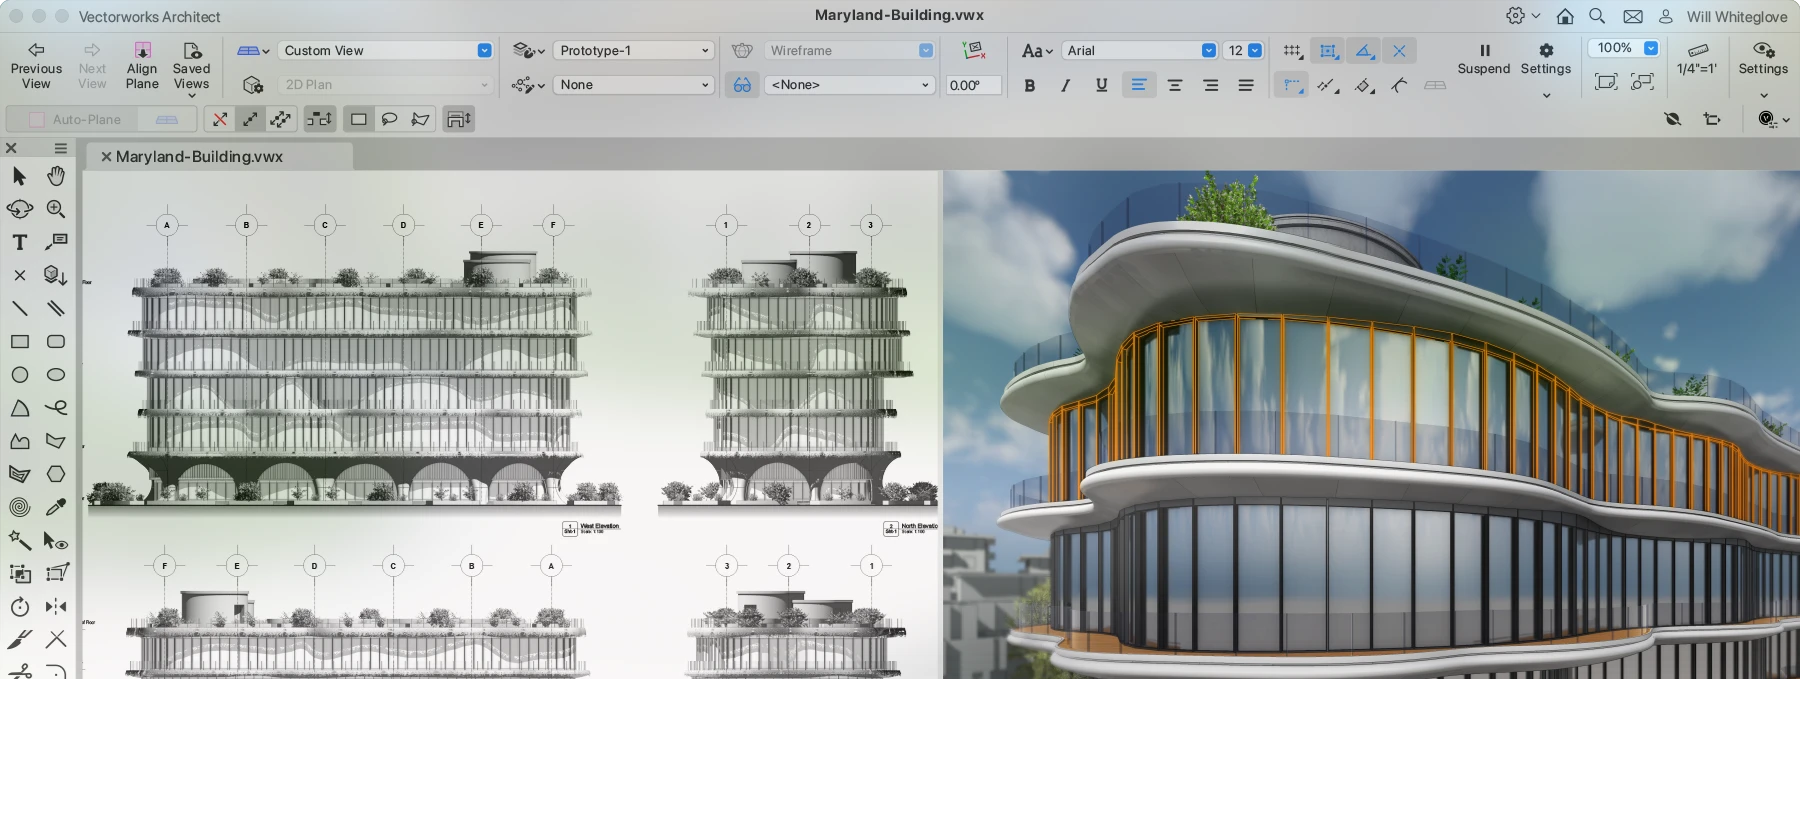Open the gear menu in title bar

click(1523, 16)
